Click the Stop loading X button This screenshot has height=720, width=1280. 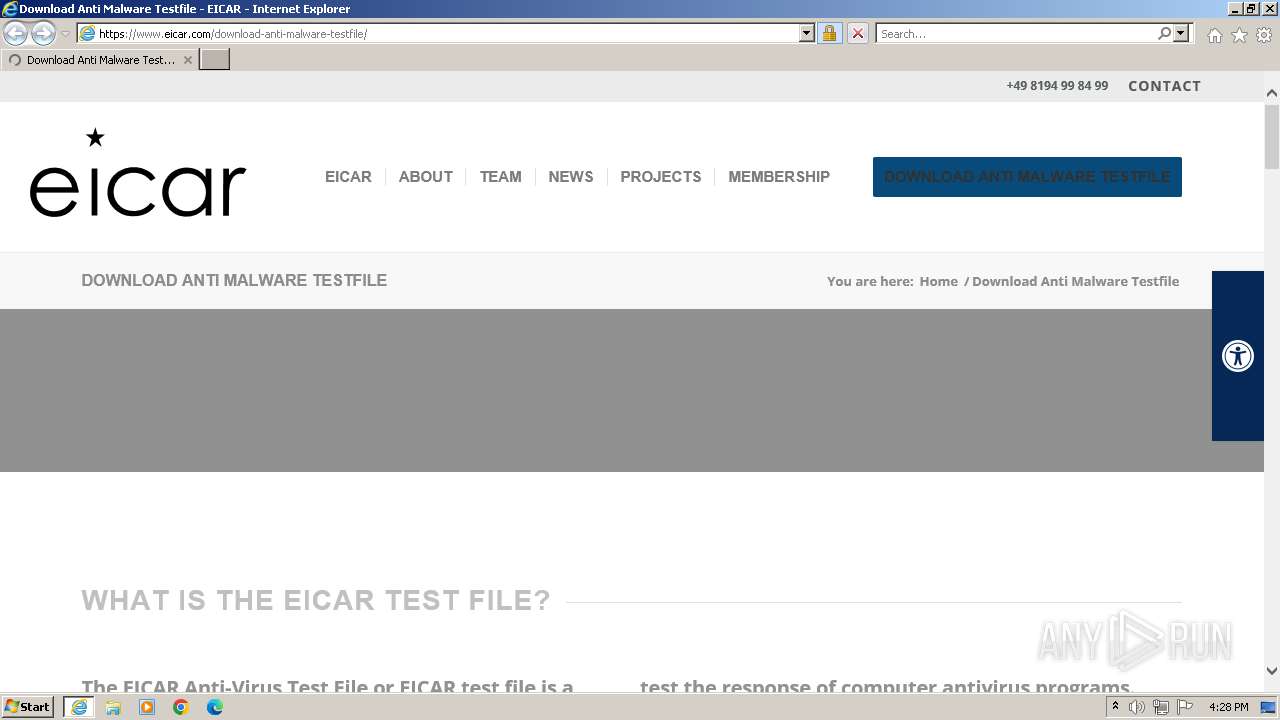click(x=857, y=34)
